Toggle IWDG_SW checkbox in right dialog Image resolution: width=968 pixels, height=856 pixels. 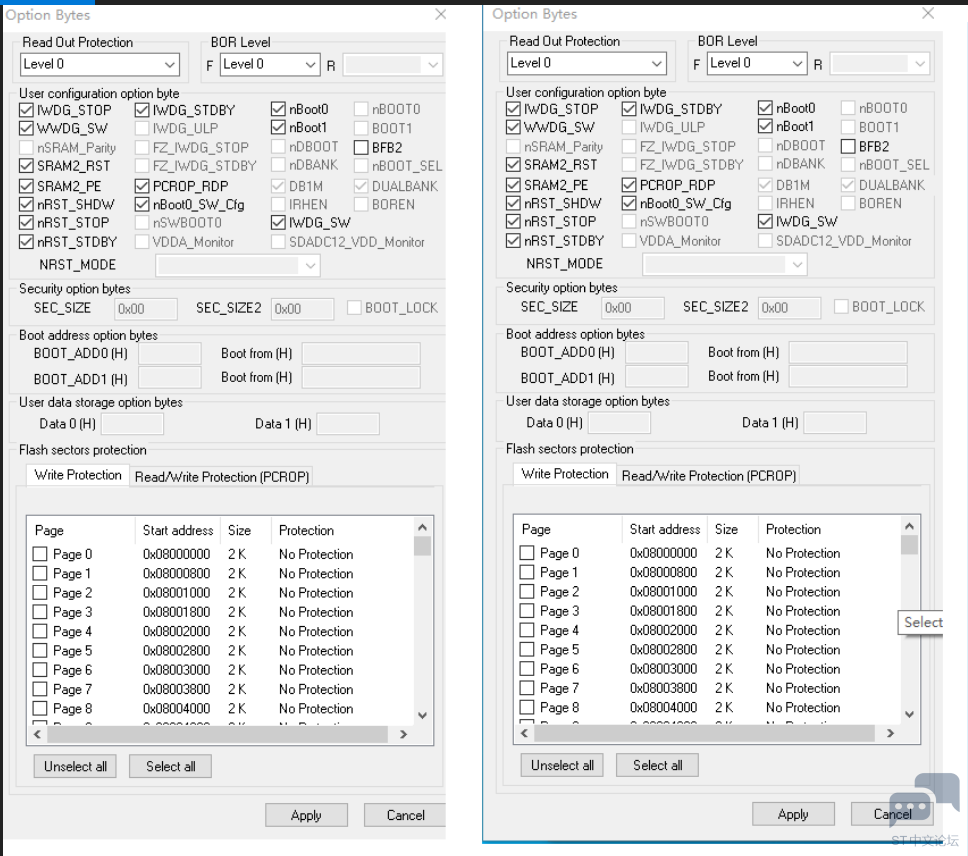point(765,221)
